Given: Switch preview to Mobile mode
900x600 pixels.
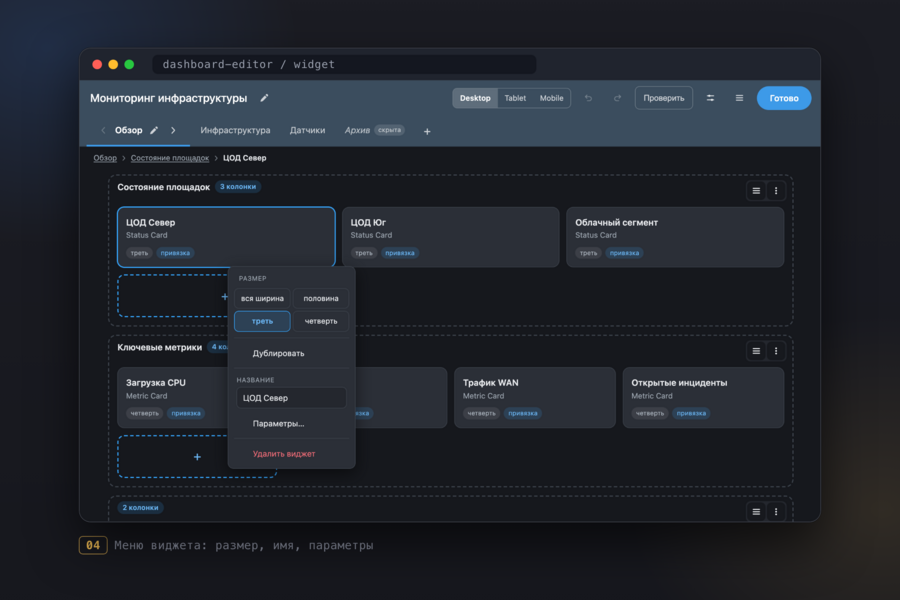Looking at the screenshot, I should tap(551, 98).
